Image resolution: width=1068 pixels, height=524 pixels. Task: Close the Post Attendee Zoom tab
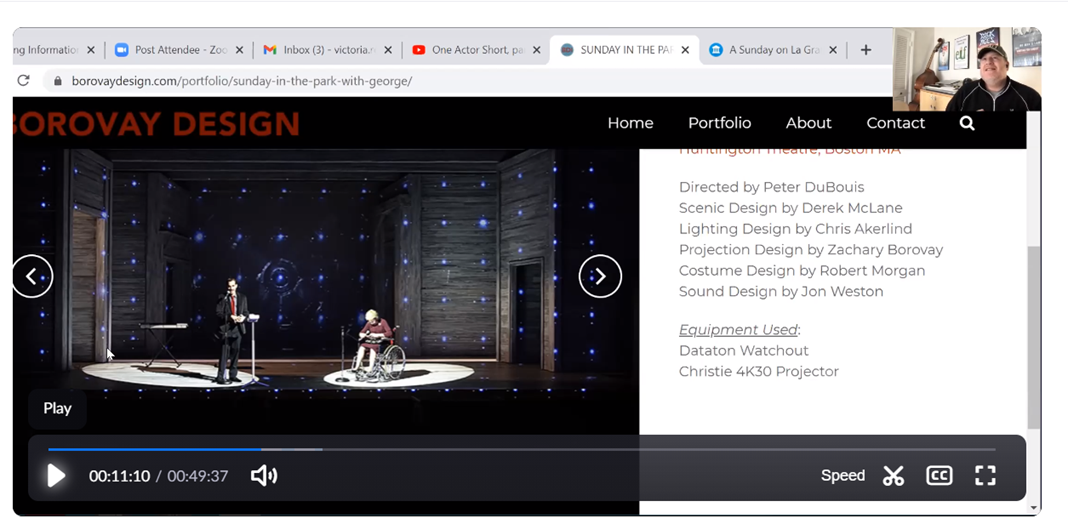(239, 50)
